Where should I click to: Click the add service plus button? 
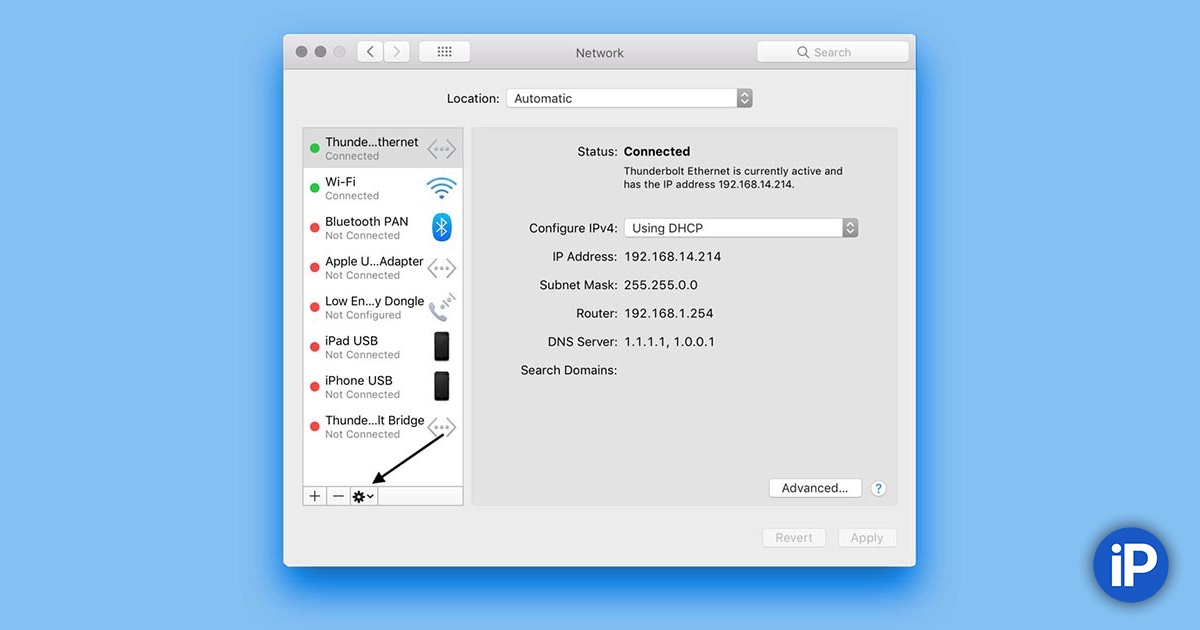315,496
